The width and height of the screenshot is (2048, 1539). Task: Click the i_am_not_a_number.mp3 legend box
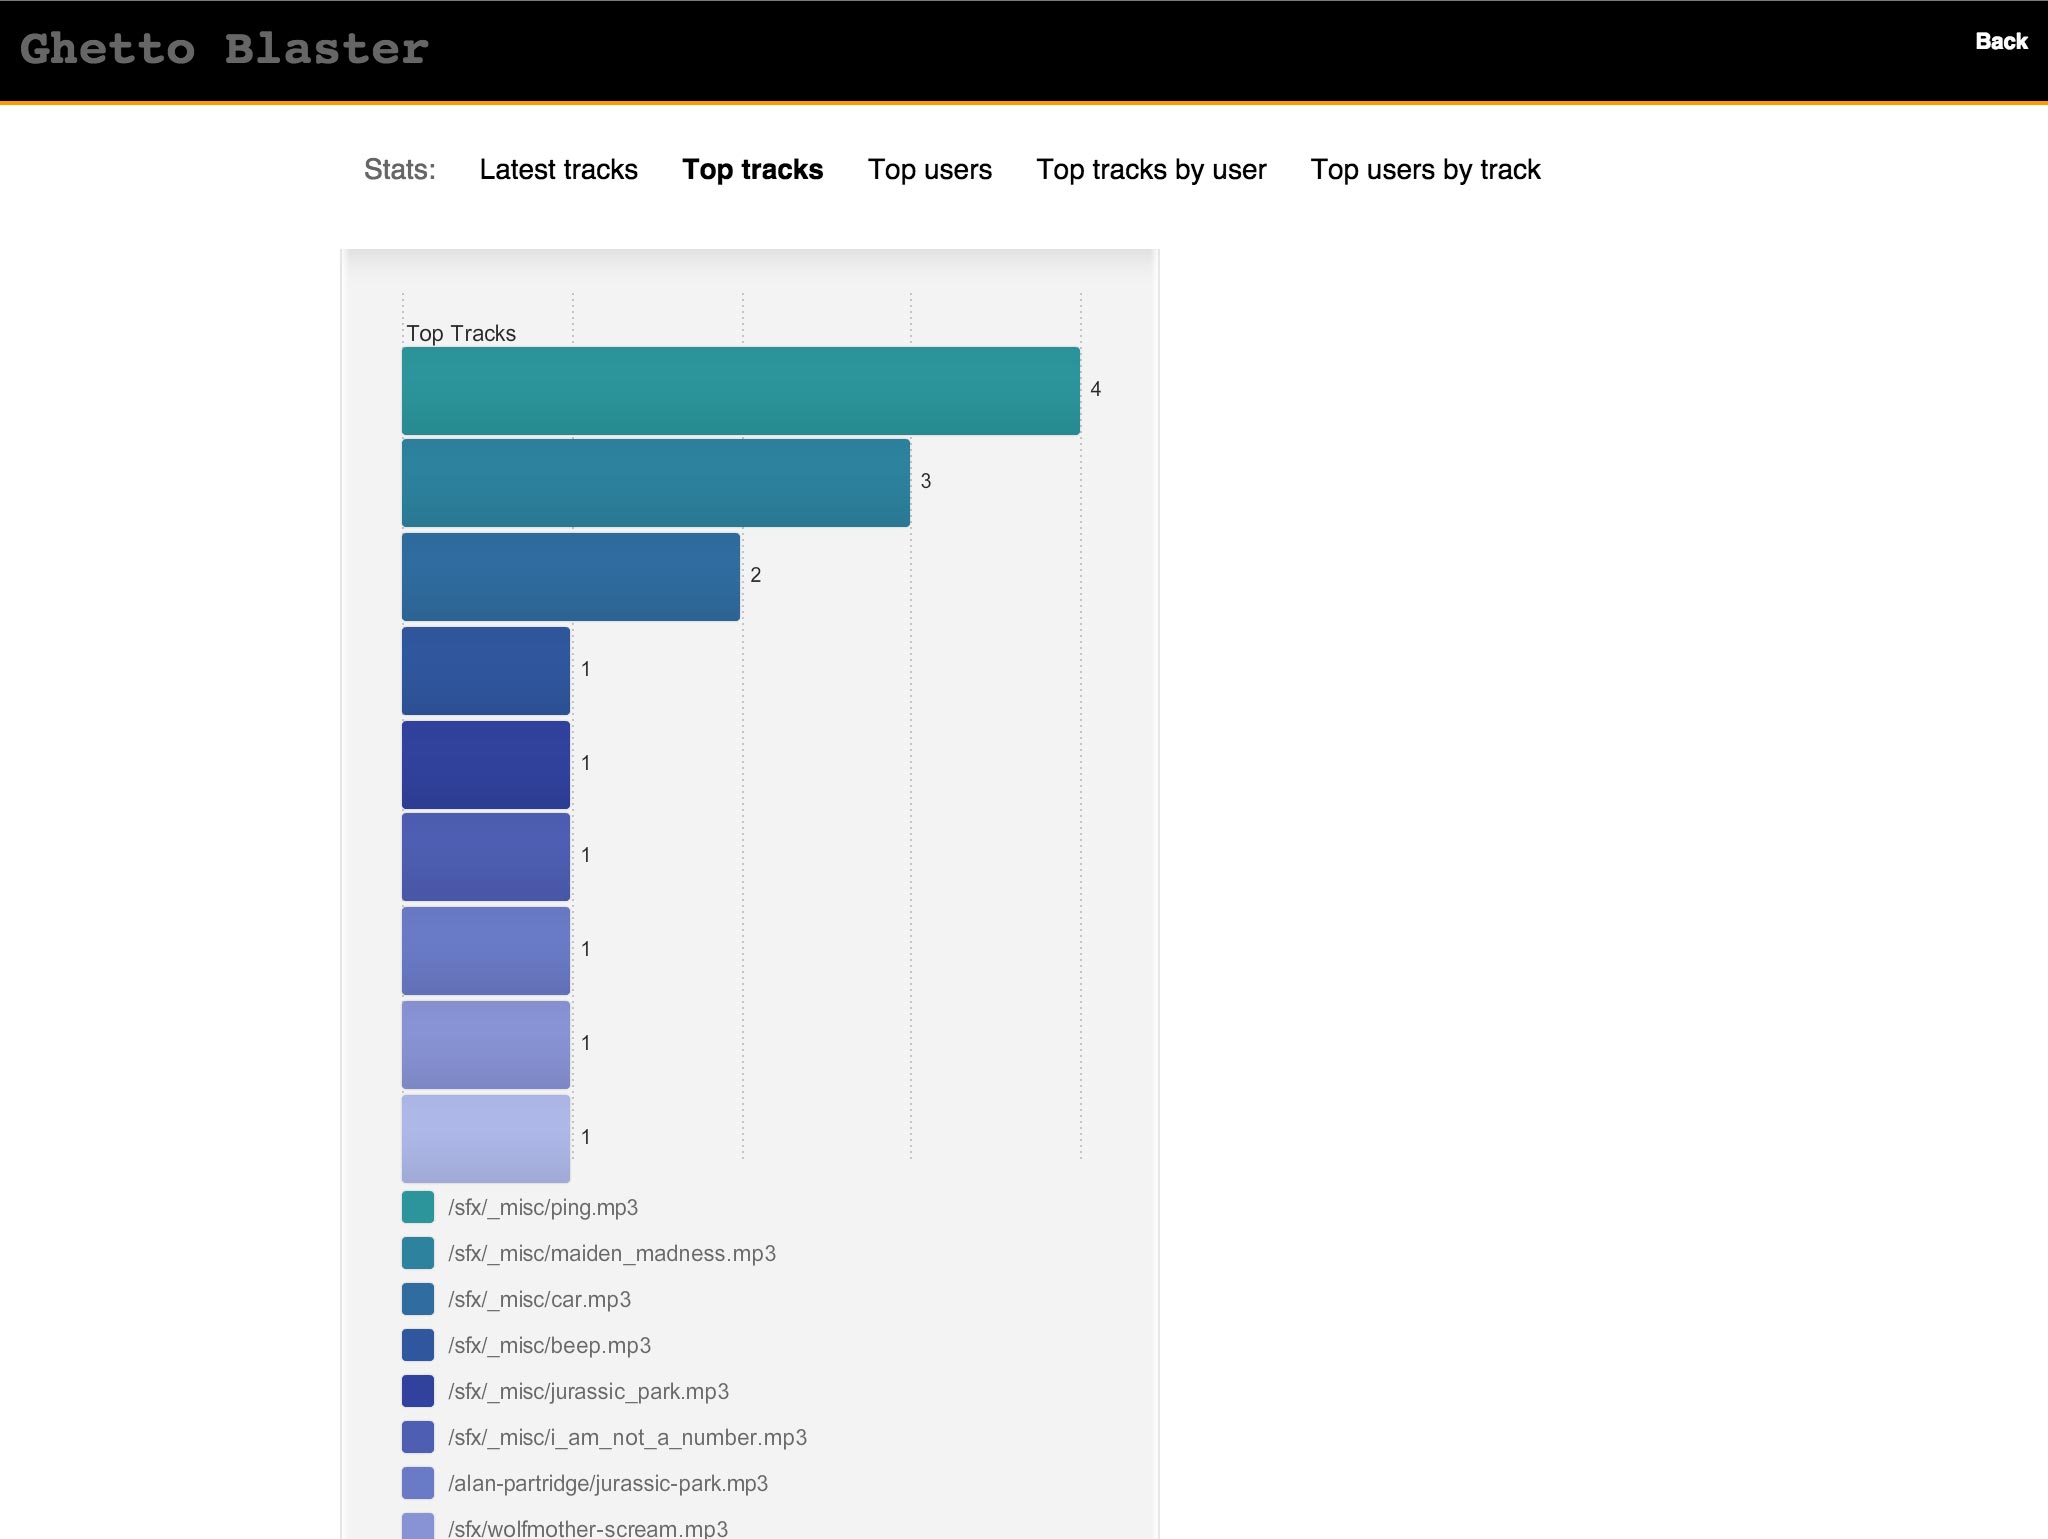pyautogui.click(x=416, y=1437)
